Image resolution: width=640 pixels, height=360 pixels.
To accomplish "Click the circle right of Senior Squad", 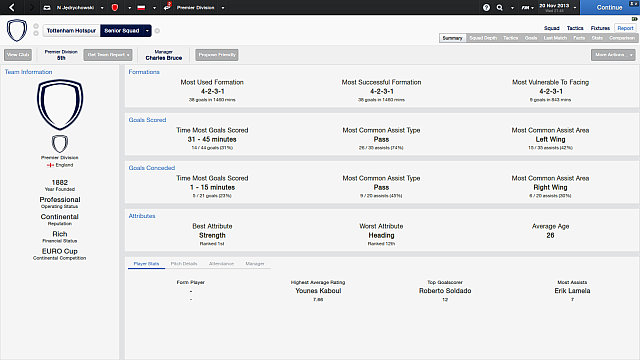I will click(157, 31).
